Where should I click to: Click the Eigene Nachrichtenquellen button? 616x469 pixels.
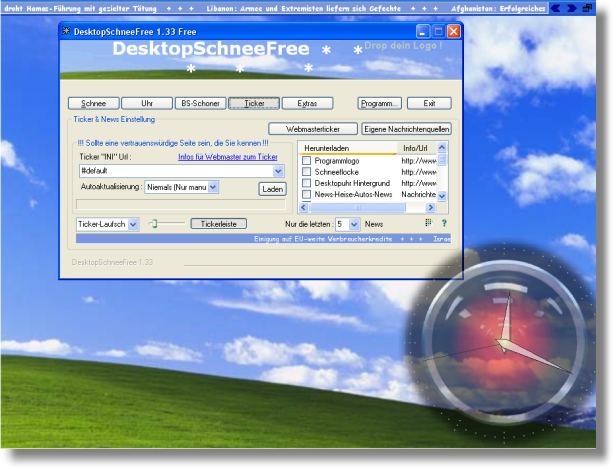click(x=406, y=129)
